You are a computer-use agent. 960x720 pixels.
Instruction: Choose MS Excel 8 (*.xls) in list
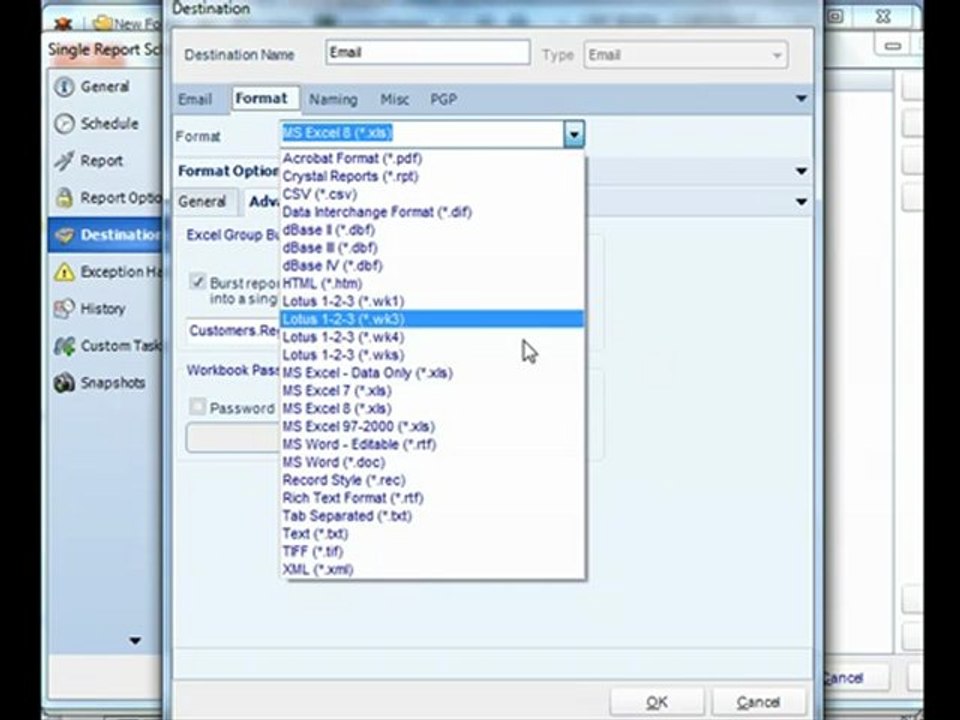click(x=432, y=408)
